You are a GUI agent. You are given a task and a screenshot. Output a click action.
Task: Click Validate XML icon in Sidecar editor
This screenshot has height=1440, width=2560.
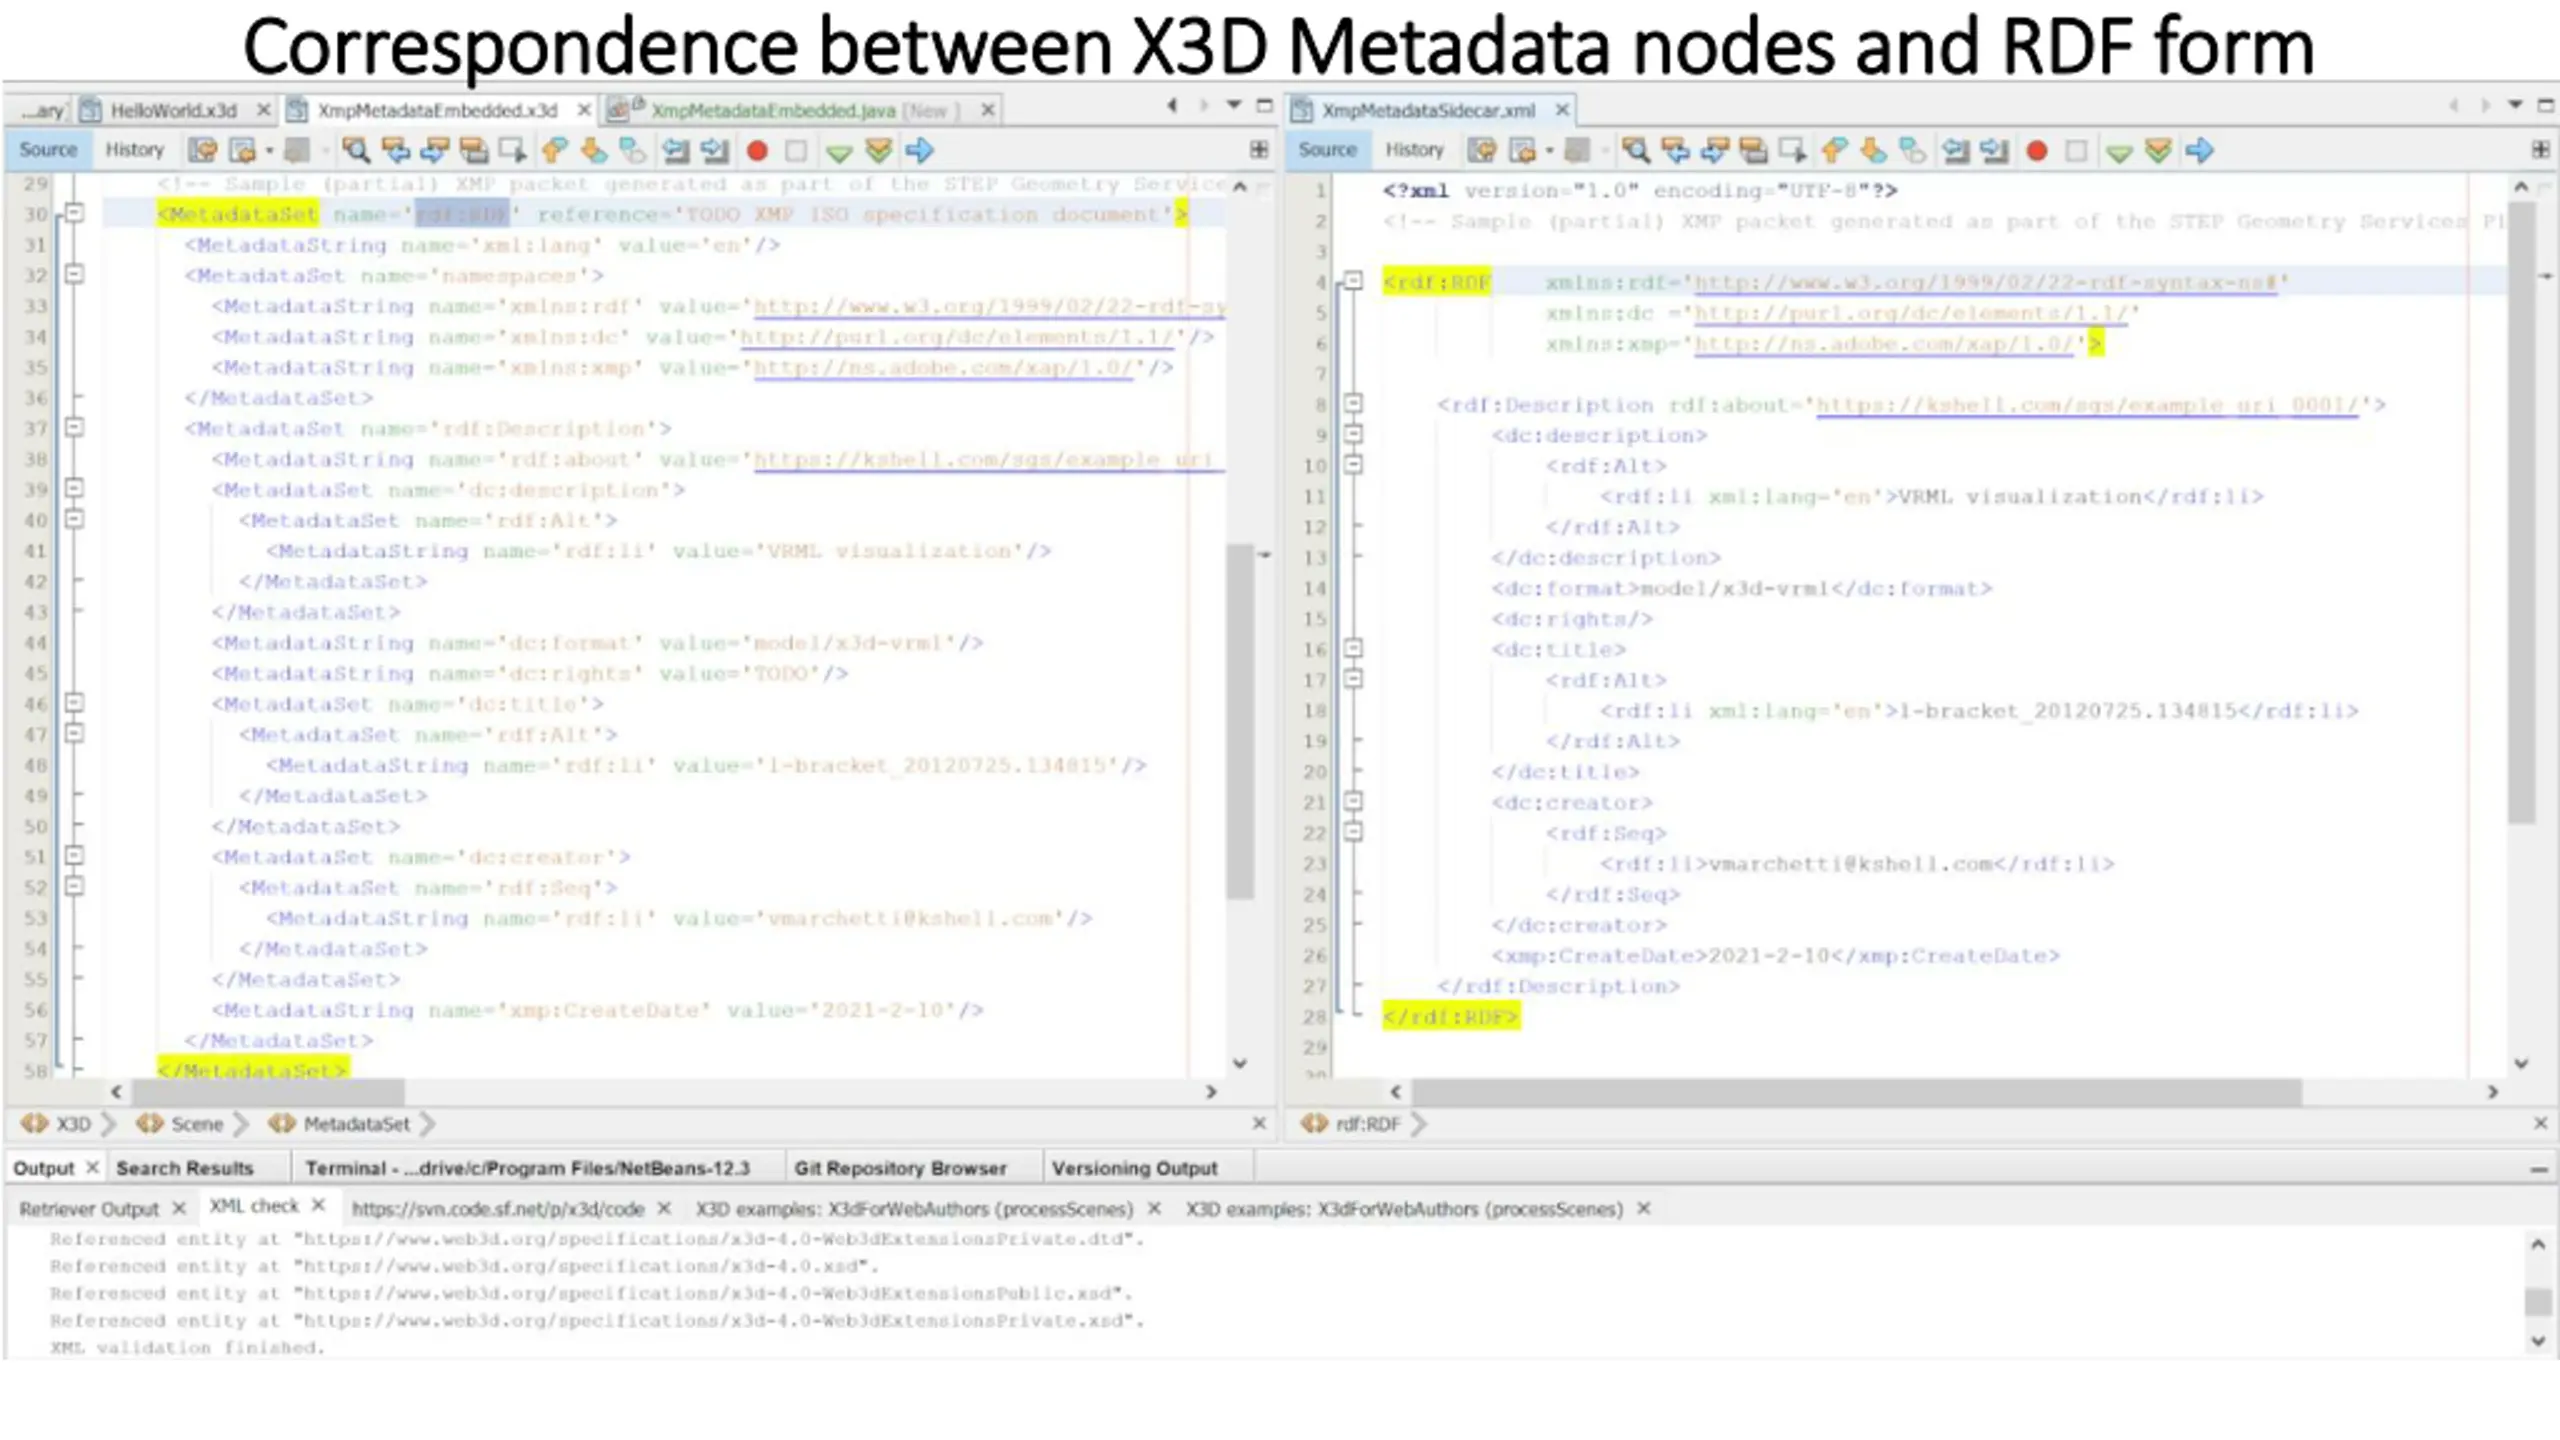tap(2159, 150)
